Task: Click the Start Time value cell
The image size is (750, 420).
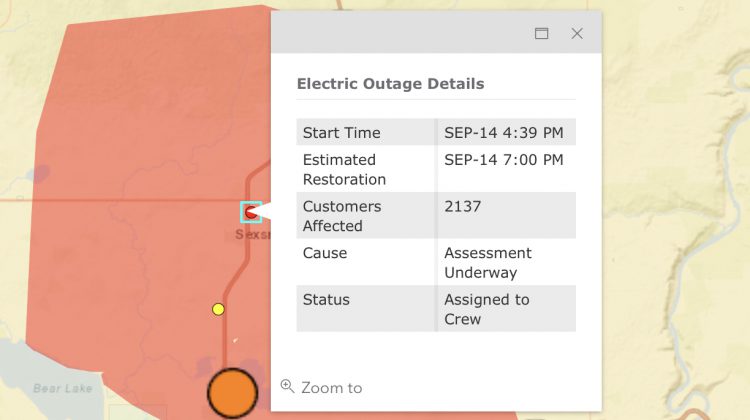Action: tap(504, 133)
